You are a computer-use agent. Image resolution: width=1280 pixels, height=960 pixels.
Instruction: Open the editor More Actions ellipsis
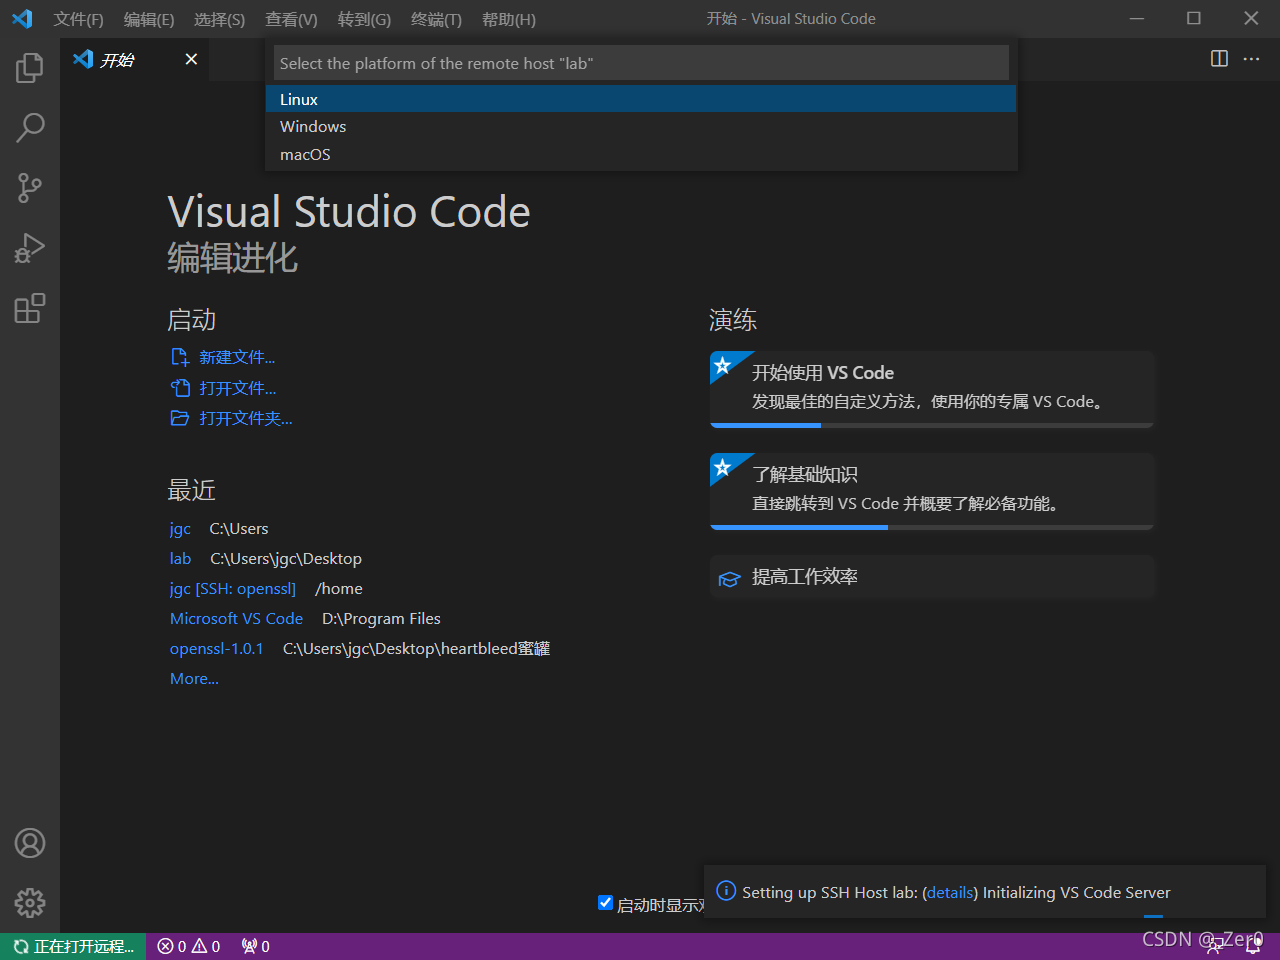tap(1251, 59)
